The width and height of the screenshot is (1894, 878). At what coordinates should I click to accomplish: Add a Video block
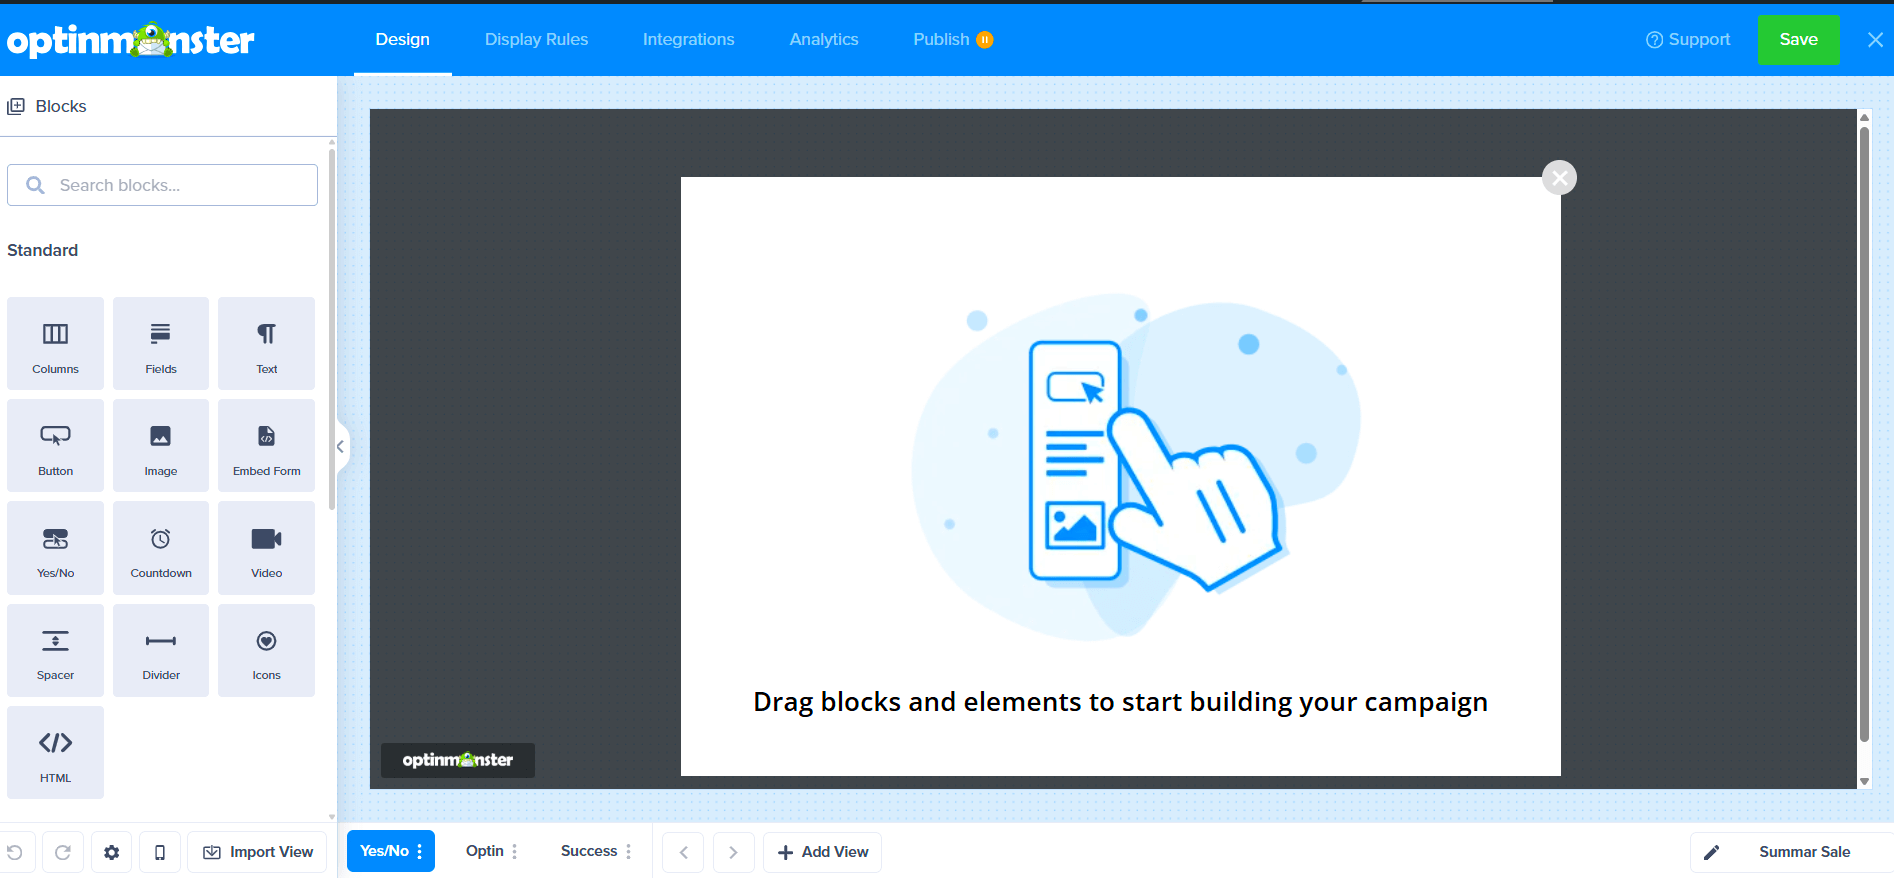[x=266, y=548]
